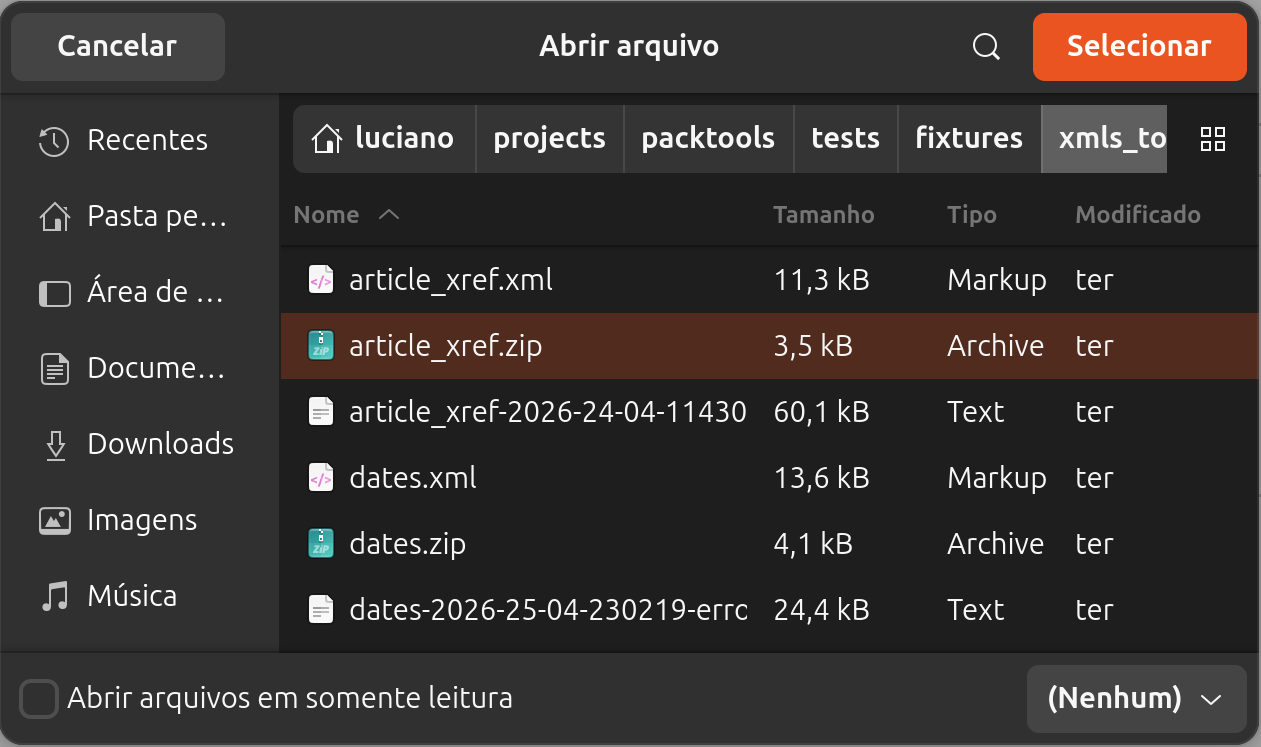The width and height of the screenshot is (1261, 747).
Task: Sort by Tipo column header
Action: pyautogui.click(x=972, y=215)
